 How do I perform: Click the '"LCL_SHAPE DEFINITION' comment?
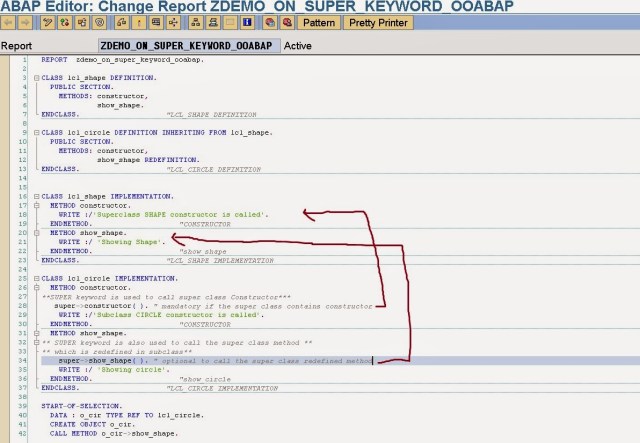coord(211,114)
